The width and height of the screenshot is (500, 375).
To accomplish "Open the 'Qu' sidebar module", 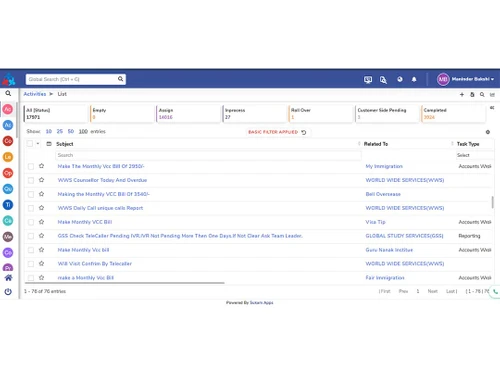I will pos(8,189).
